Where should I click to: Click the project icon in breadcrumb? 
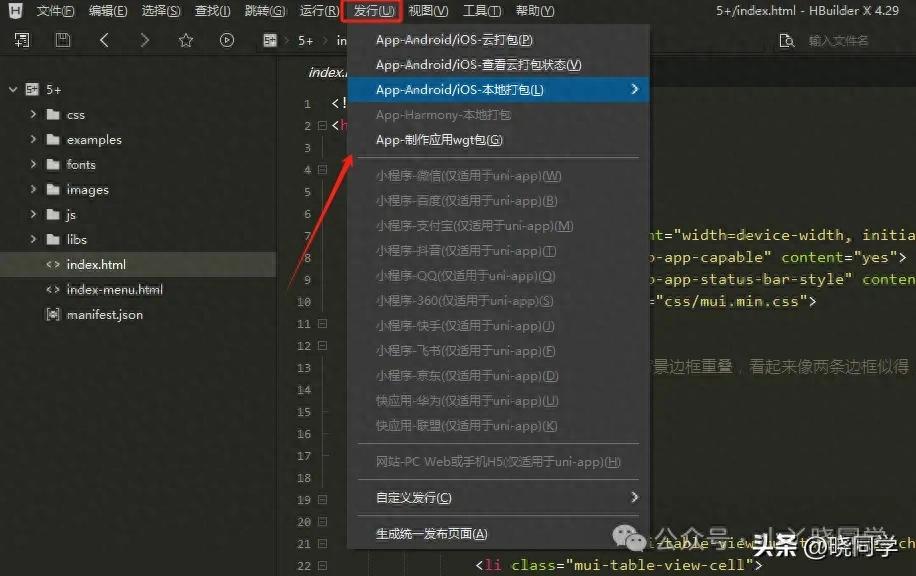click(269, 40)
